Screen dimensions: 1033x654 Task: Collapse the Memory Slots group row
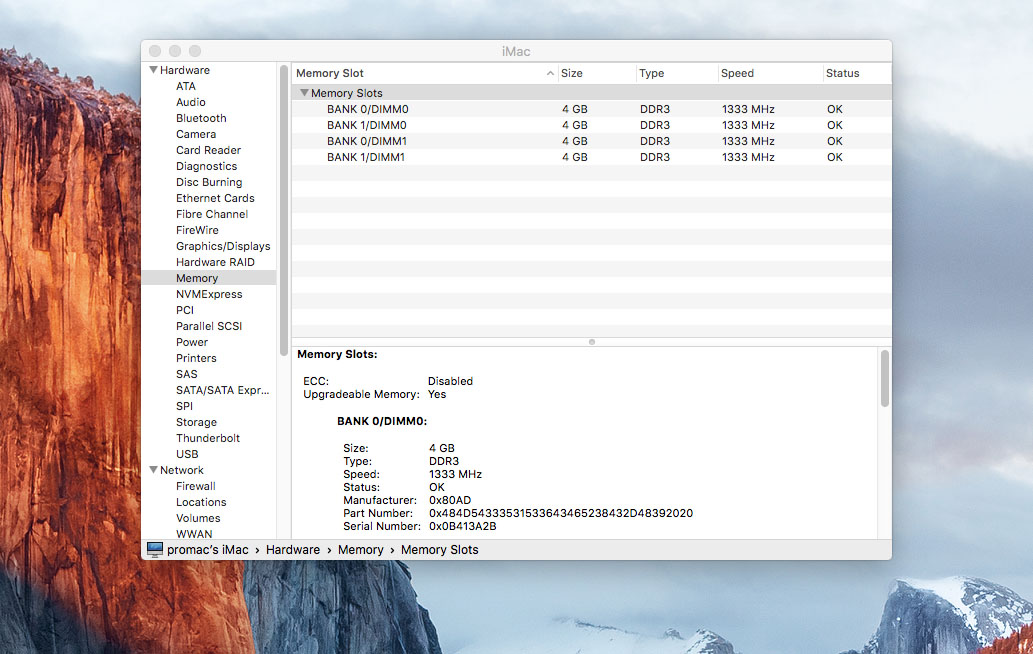pos(304,93)
